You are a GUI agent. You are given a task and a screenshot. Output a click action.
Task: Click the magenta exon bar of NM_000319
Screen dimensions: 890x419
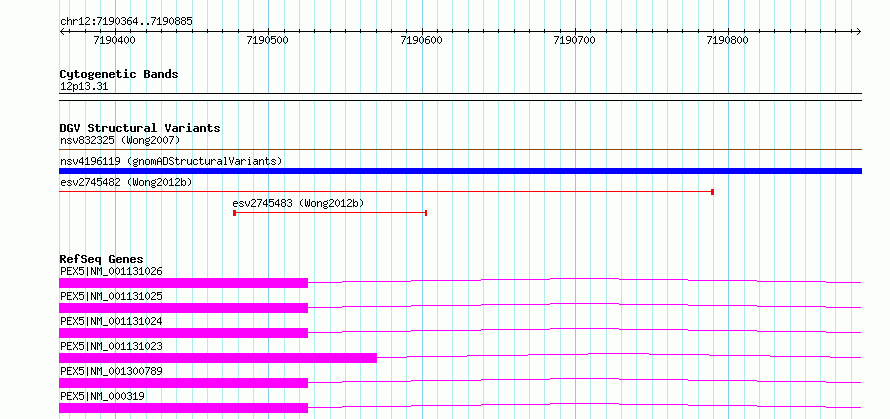(x=183, y=408)
